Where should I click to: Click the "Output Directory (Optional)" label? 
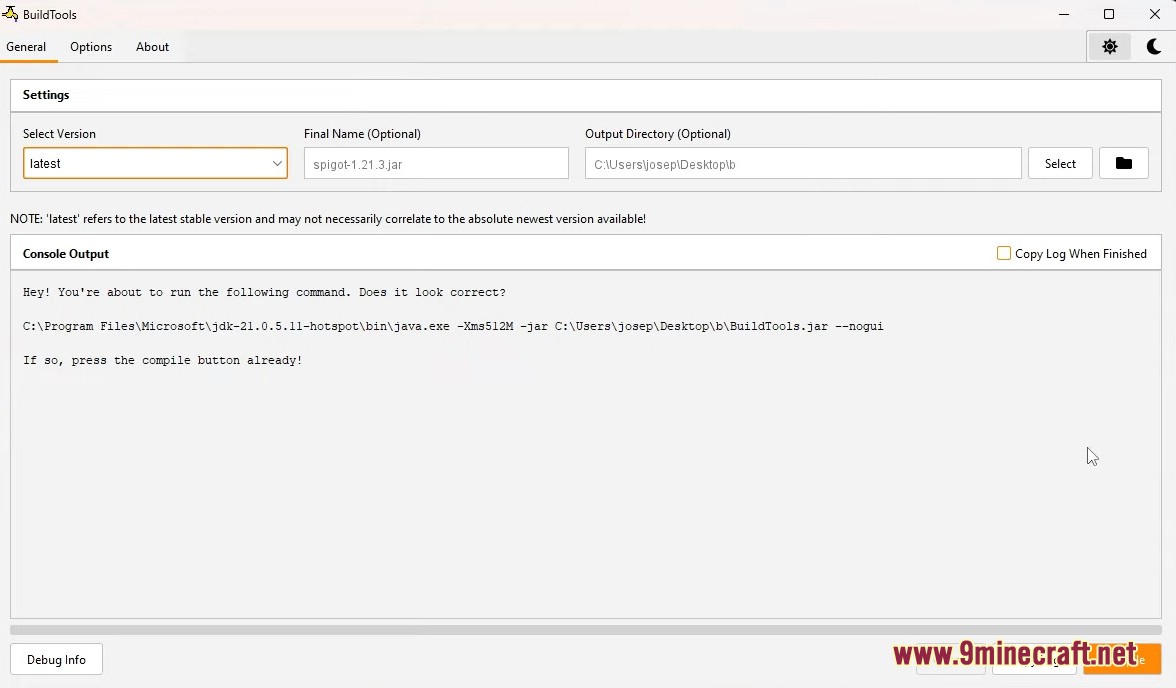pyautogui.click(x=658, y=134)
